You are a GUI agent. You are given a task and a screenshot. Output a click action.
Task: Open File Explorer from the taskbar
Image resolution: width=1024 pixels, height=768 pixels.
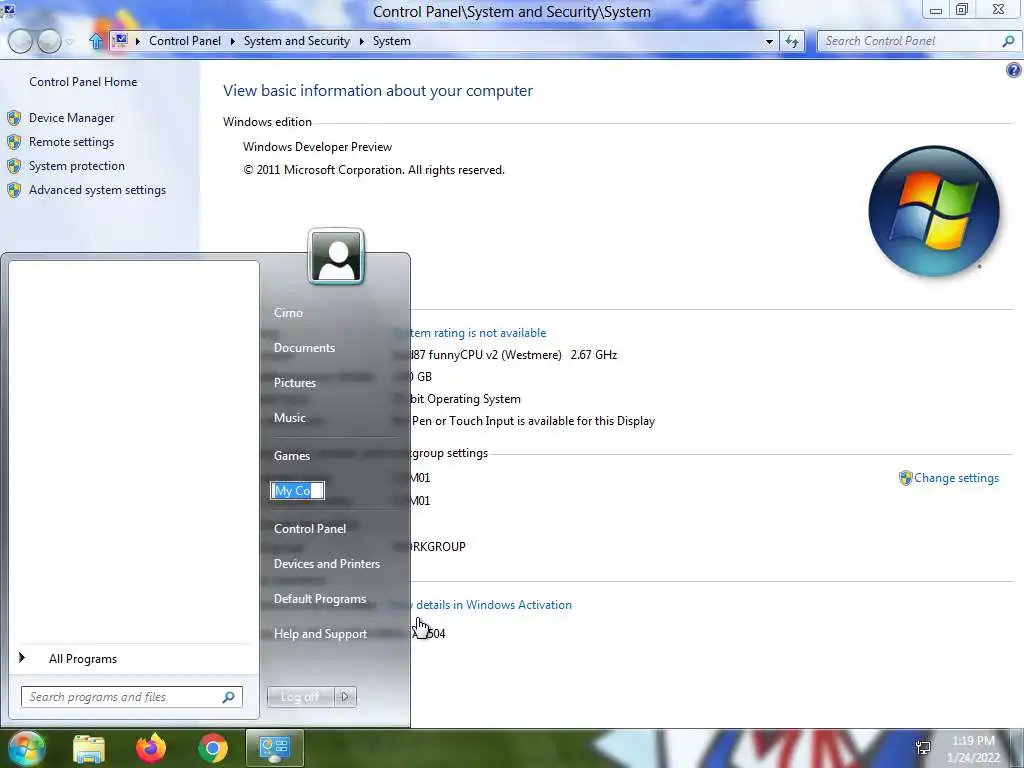89,748
